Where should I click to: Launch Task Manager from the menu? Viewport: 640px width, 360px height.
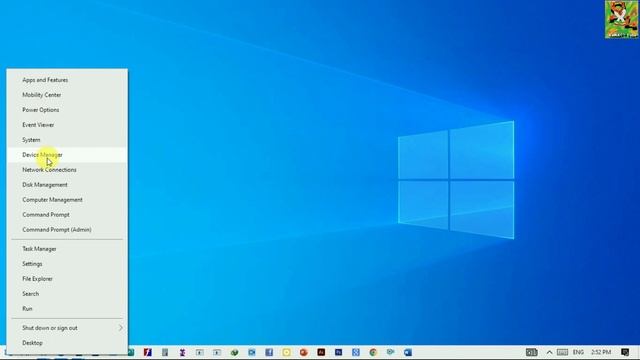(67, 249)
